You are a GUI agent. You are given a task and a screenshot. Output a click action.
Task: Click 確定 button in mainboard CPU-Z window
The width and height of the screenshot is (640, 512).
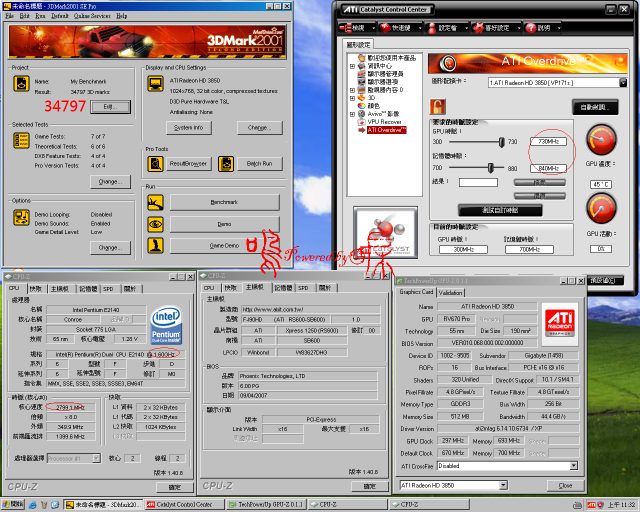[369, 486]
